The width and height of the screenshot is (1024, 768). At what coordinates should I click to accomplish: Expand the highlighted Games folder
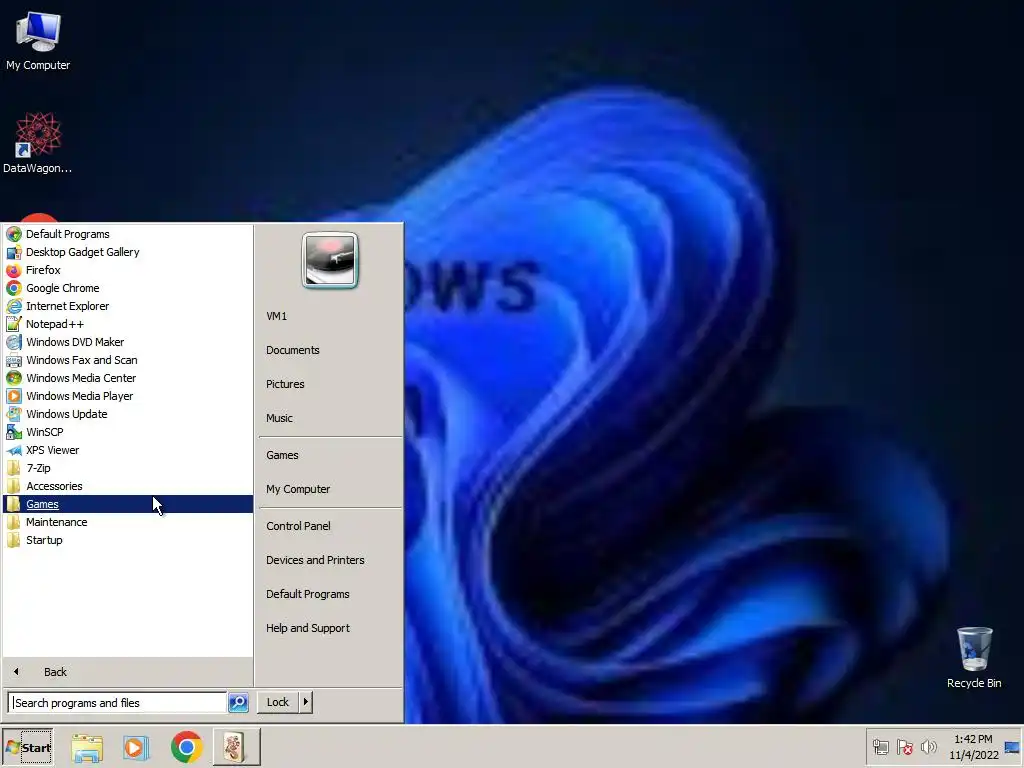[x=128, y=504]
